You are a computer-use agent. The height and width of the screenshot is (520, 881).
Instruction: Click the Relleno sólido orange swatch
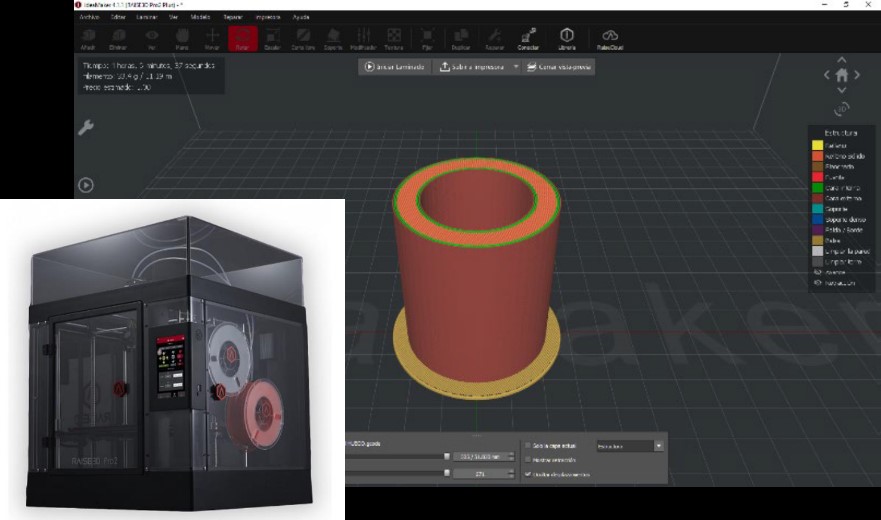818,156
